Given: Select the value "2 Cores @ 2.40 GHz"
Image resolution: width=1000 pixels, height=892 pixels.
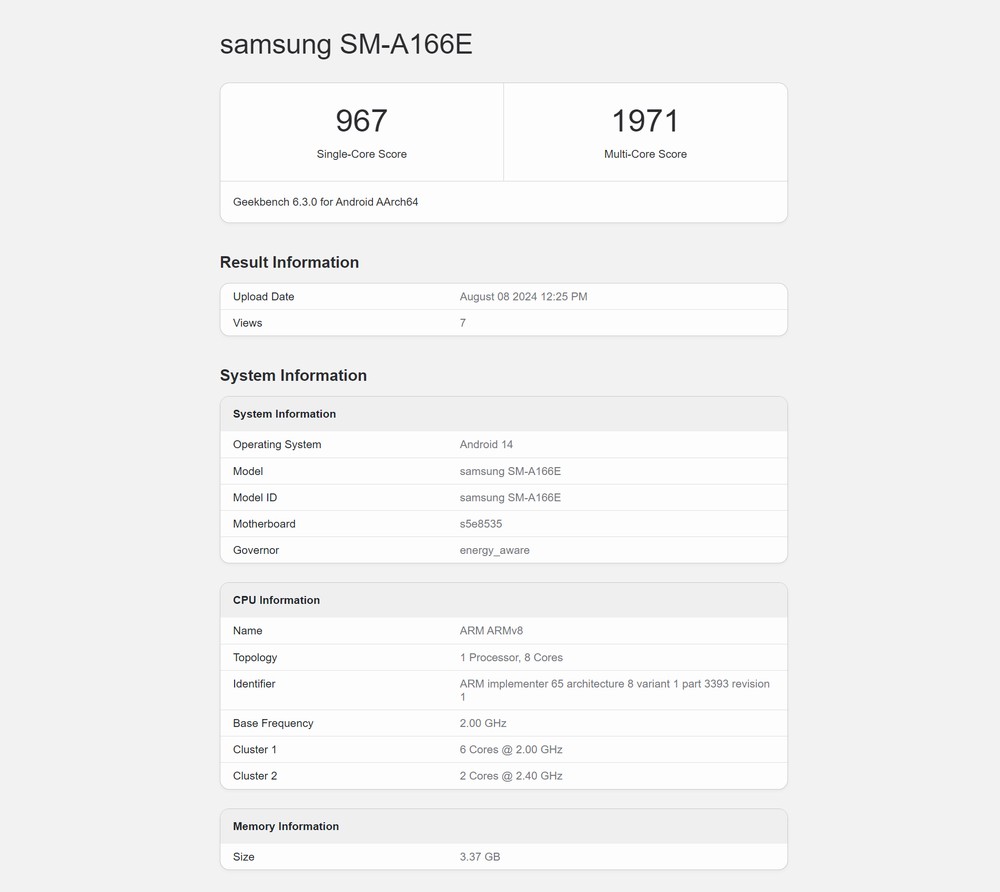Looking at the screenshot, I should coord(511,776).
